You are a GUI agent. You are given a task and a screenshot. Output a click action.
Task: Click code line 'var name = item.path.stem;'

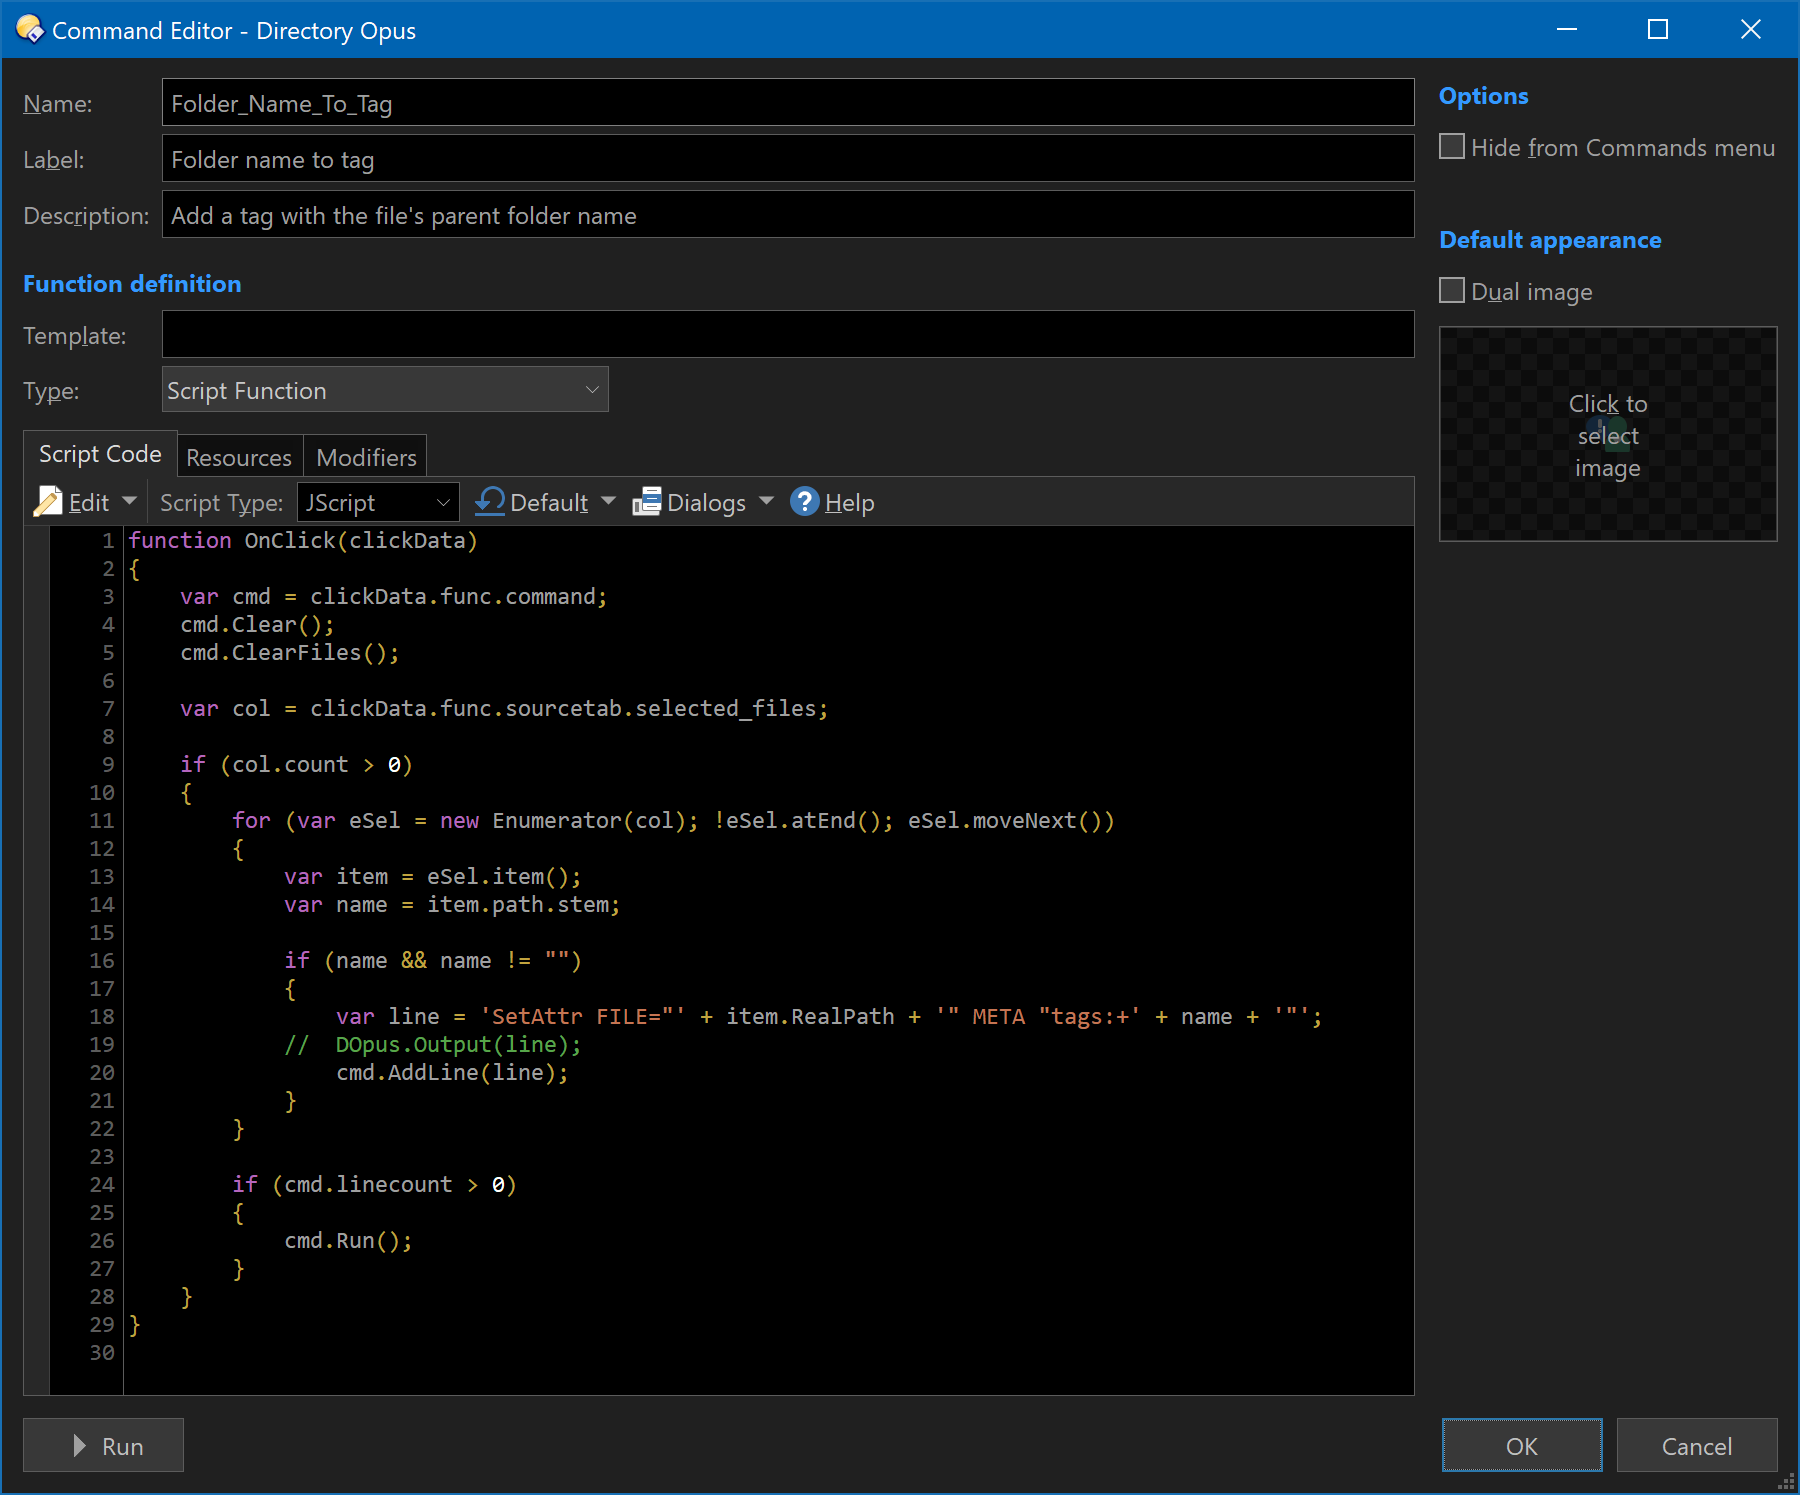pyautogui.click(x=452, y=904)
